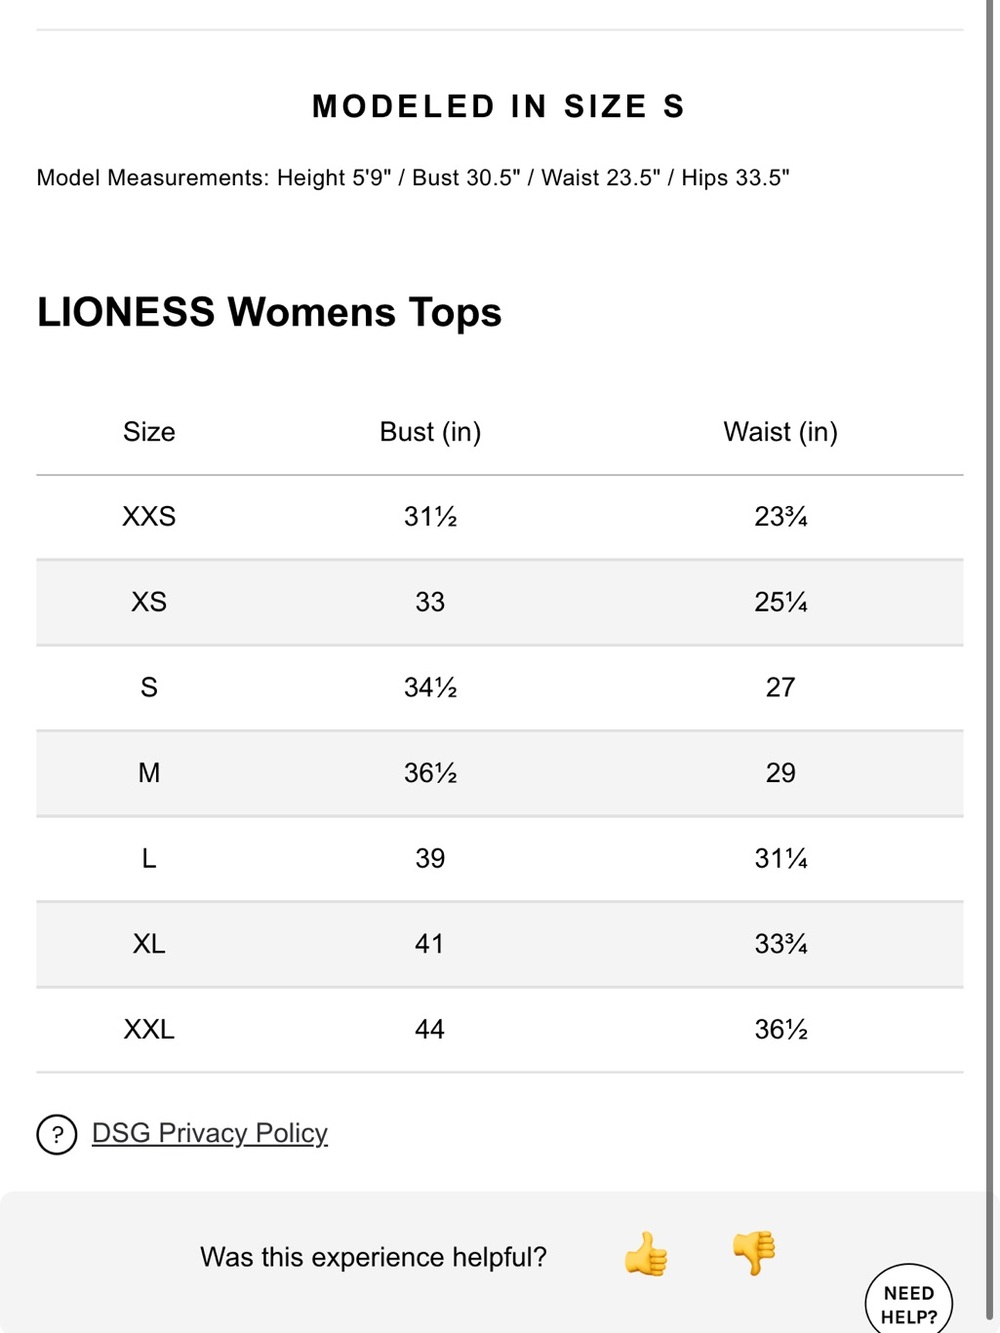This screenshot has width=1000, height=1333.
Task: Click the 'Was this experience helpful?' text
Action: coord(373,1257)
